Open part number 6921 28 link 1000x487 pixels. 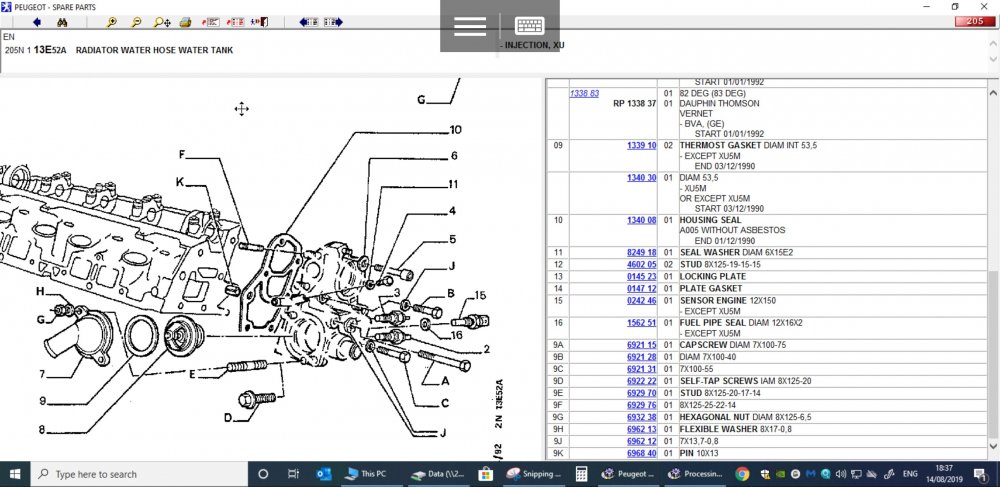click(642, 357)
